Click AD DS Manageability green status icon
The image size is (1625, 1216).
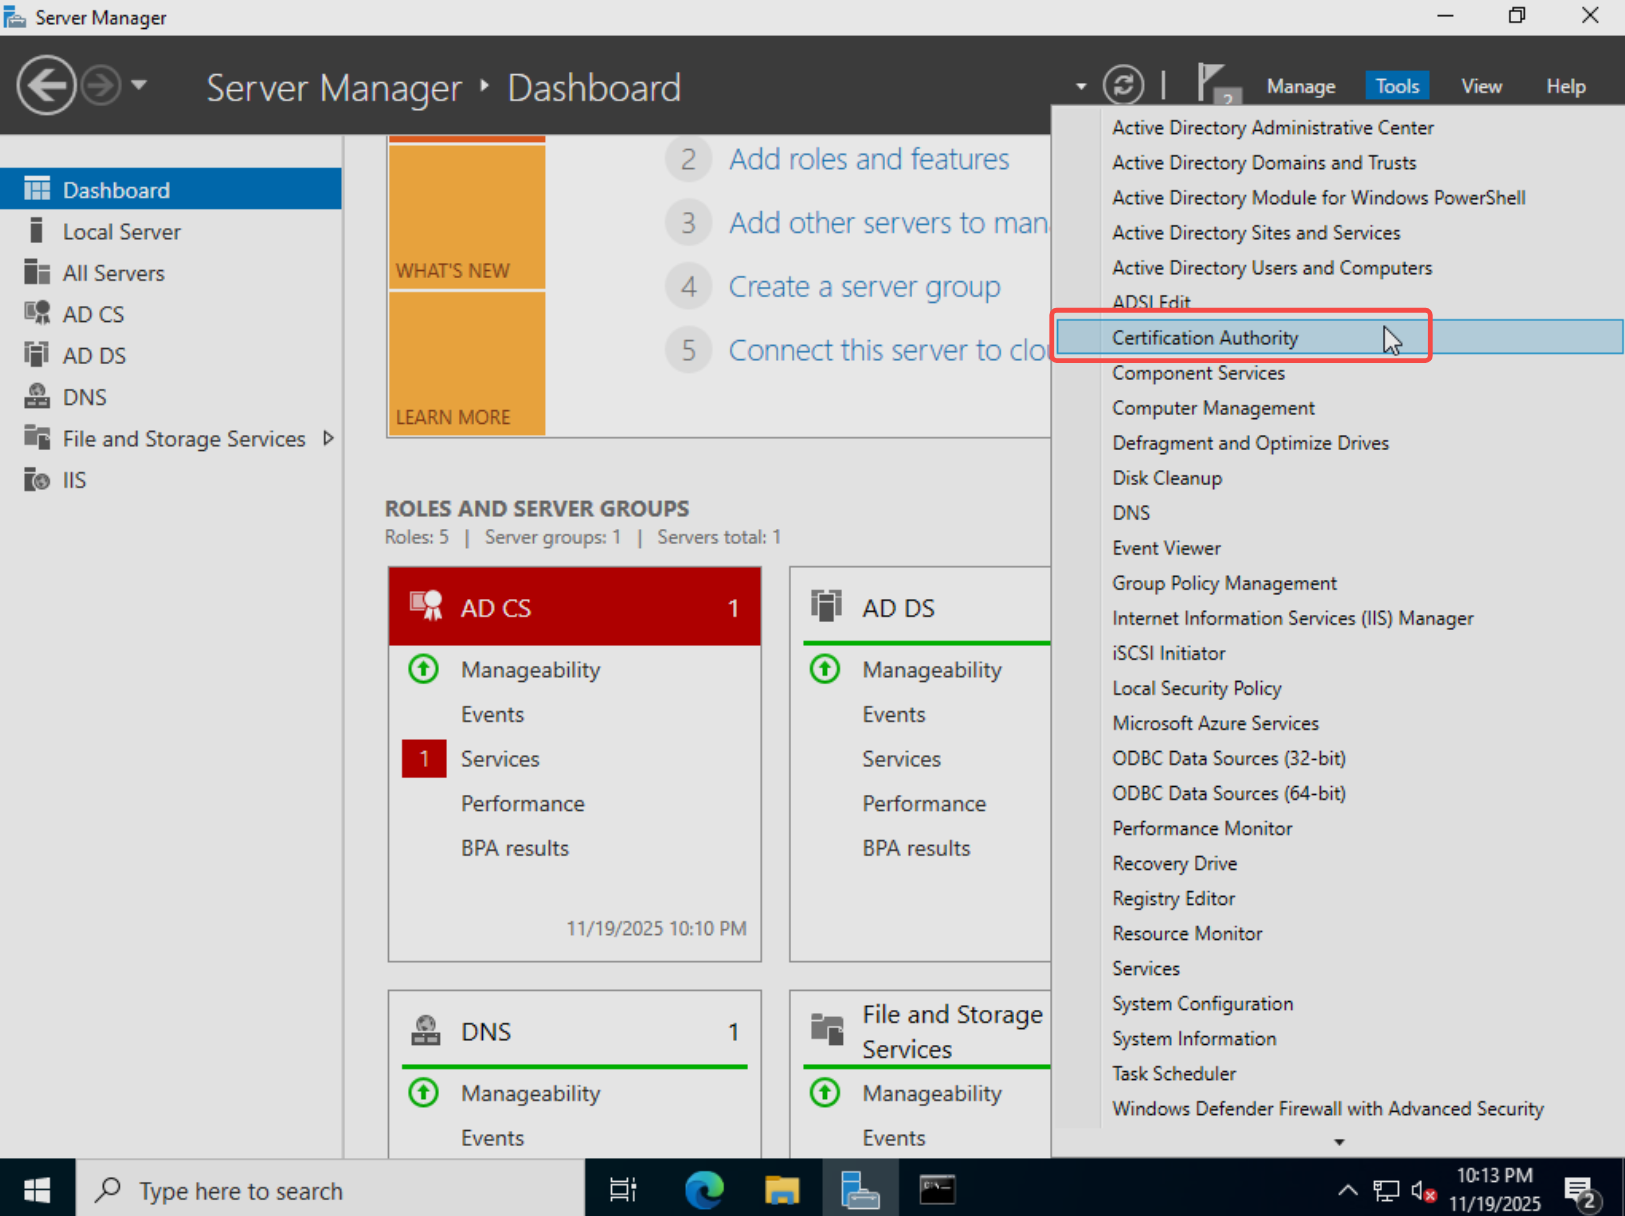[x=825, y=669]
